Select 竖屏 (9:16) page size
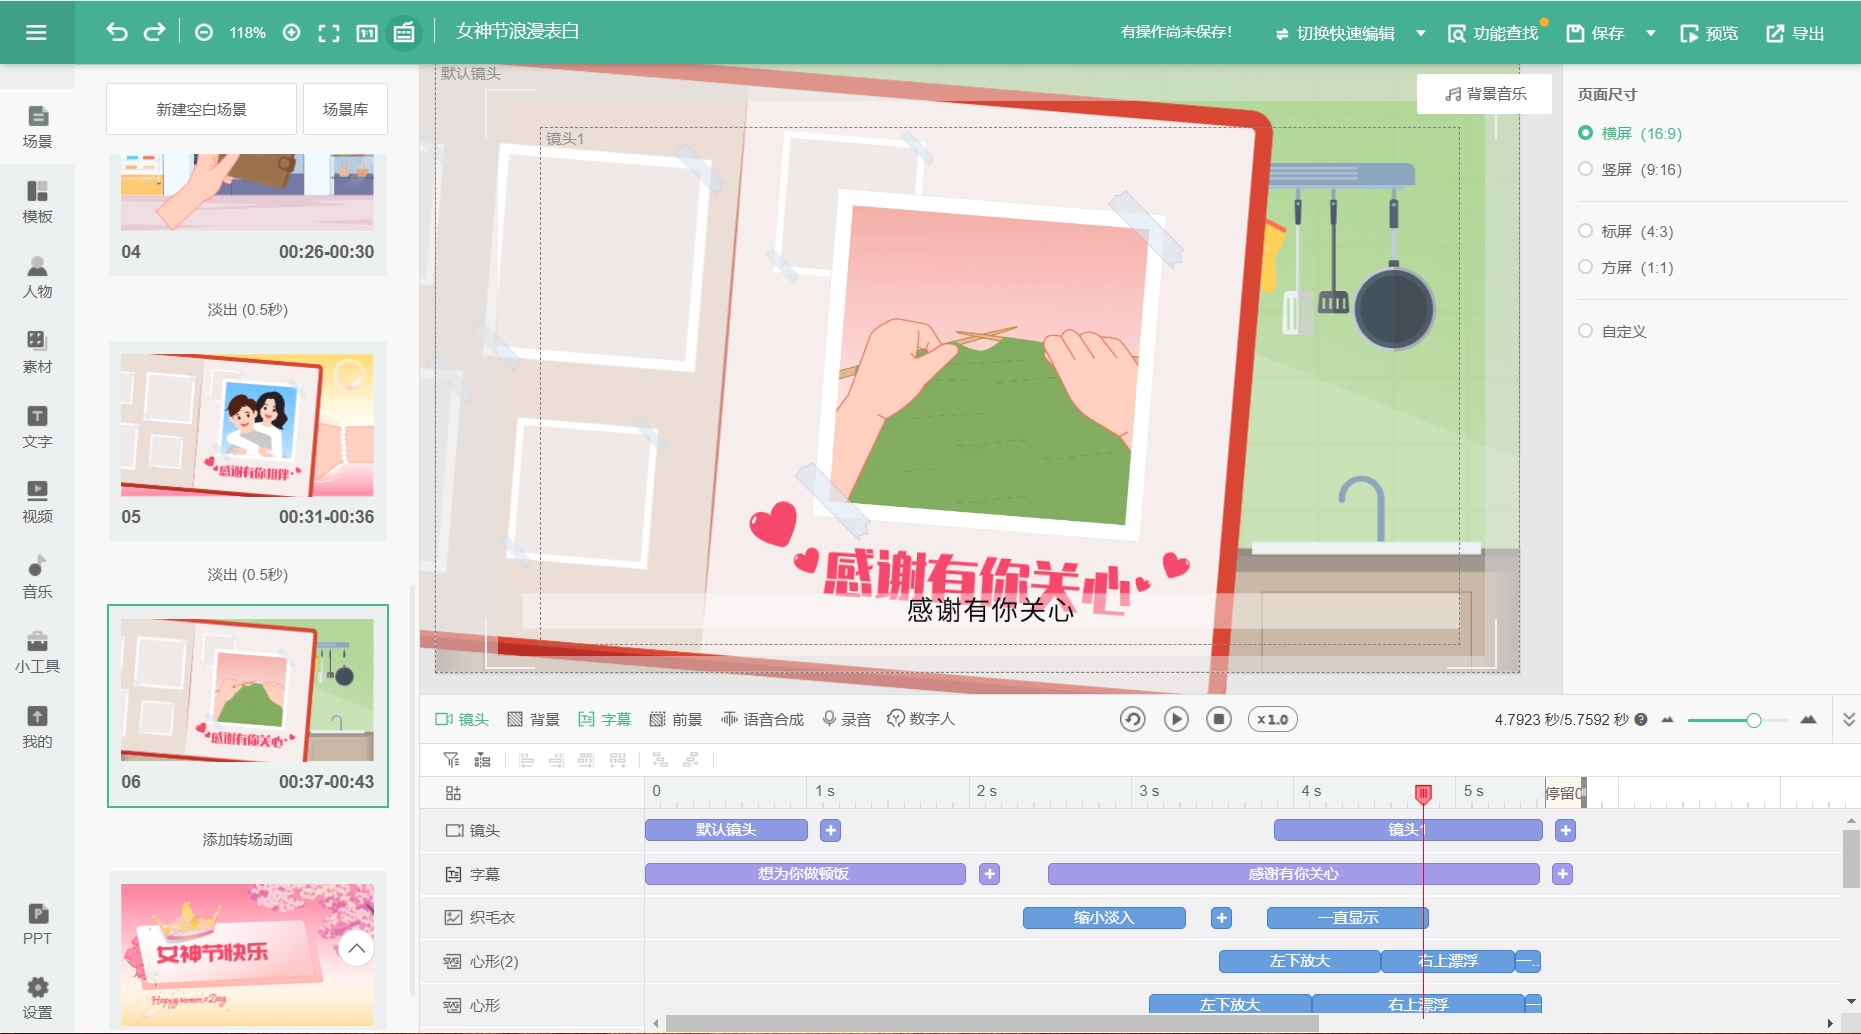 1630,169
